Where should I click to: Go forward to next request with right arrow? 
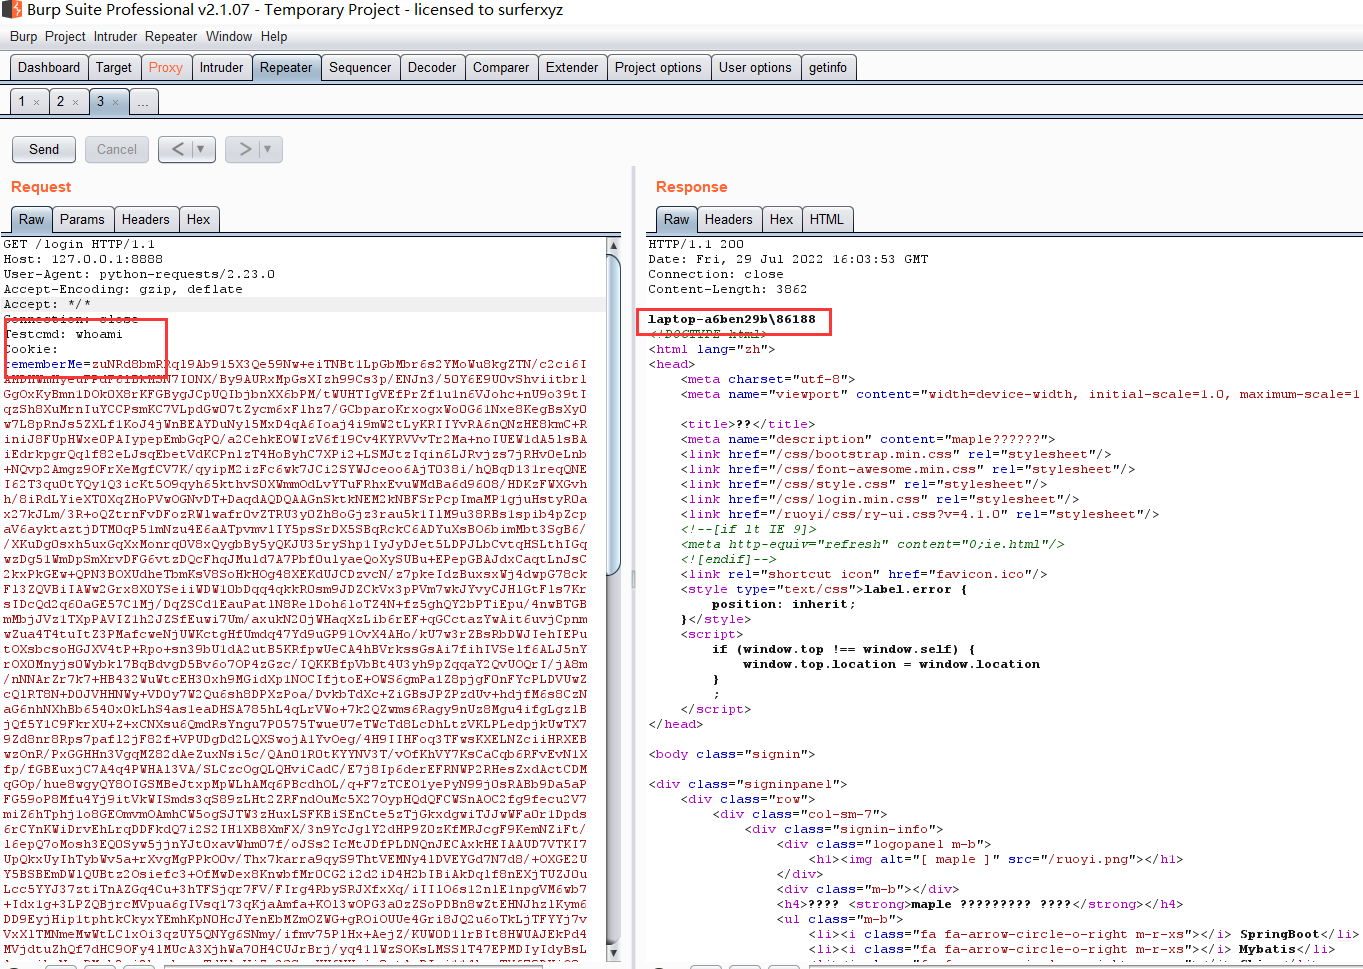click(x=245, y=149)
